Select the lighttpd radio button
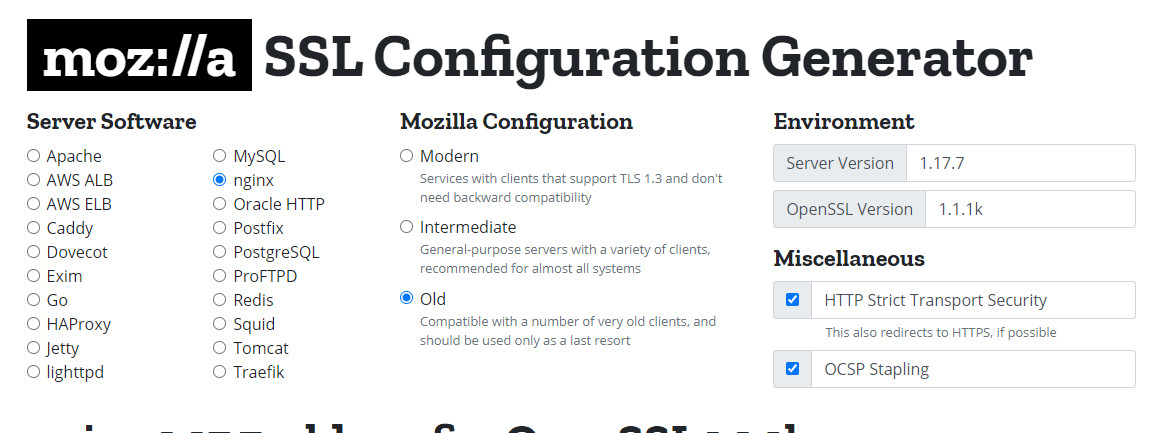Image resolution: width=1159 pixels, height=433 pixels. 34,372
